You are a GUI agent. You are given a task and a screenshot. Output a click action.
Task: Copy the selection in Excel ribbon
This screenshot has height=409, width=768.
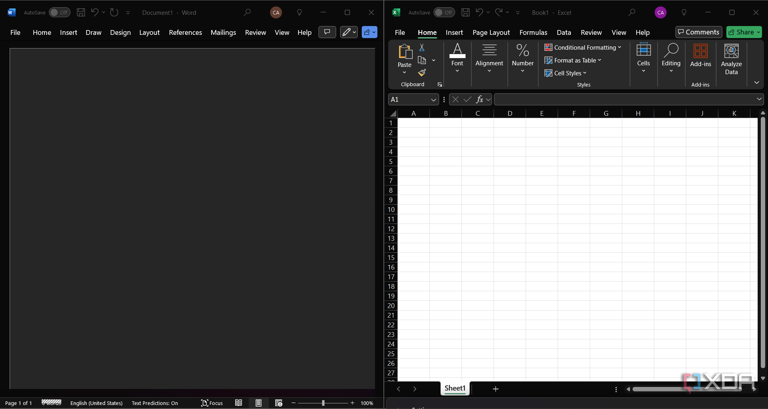[422, 60]
